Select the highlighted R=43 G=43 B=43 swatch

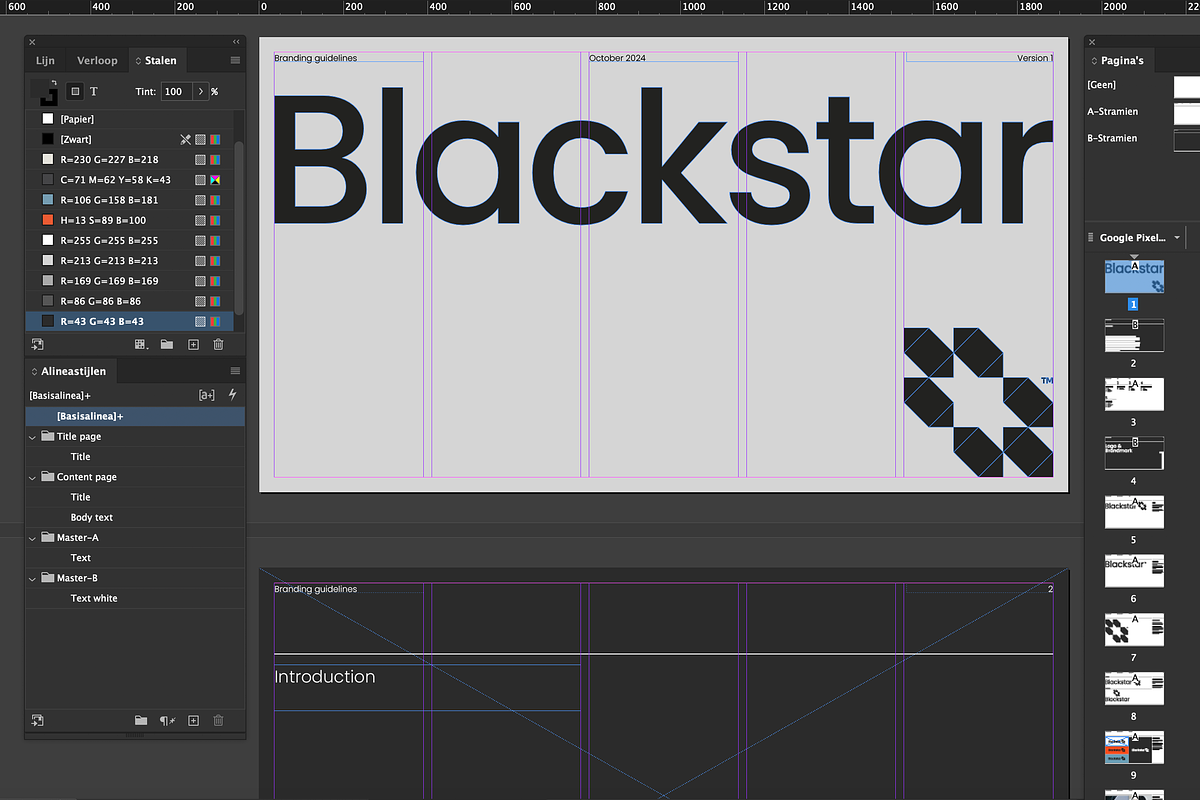tap(130, 321)
